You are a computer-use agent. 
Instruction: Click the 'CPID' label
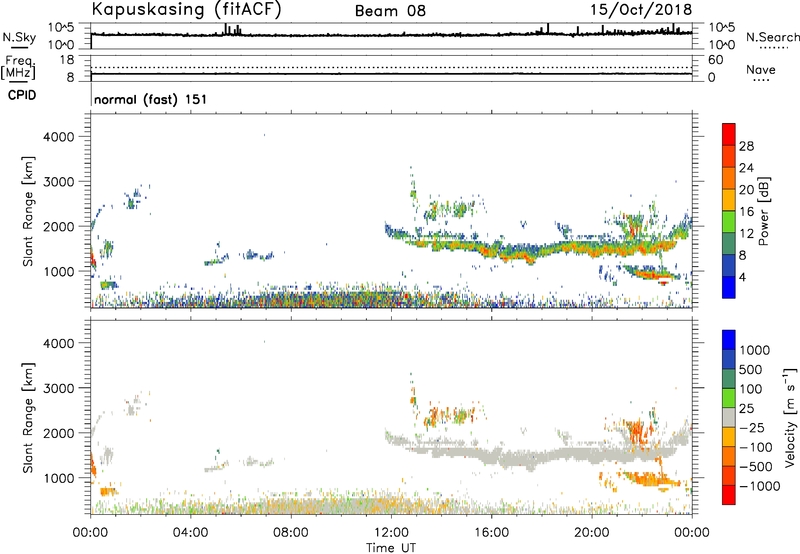pyautogui.click(x=22, y=95)
